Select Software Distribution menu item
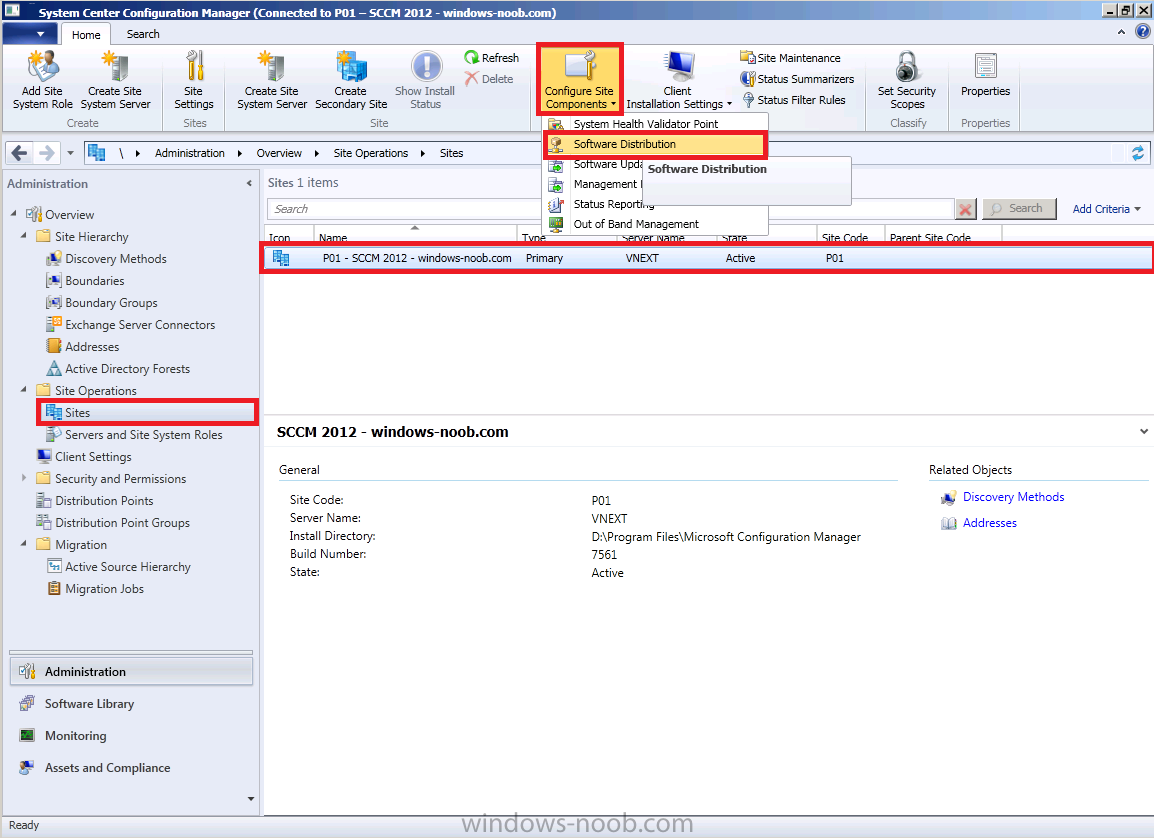1154x838 pixels. (x=655, y=144)
